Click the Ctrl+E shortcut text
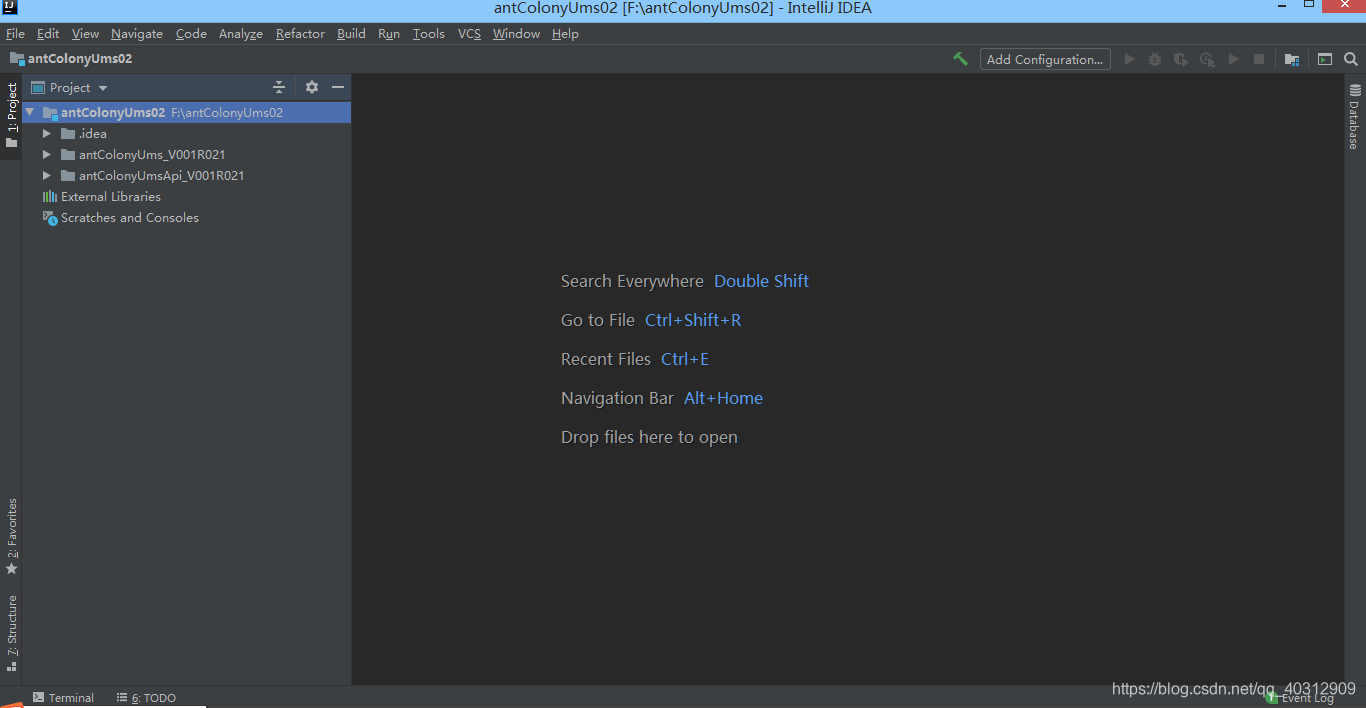This screenshot has width=1366, height=708. [685, 359]
